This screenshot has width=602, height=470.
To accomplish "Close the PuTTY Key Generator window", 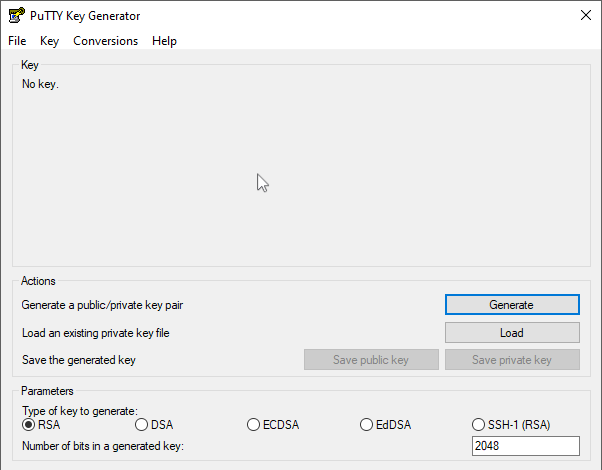I will click(585, 15).
